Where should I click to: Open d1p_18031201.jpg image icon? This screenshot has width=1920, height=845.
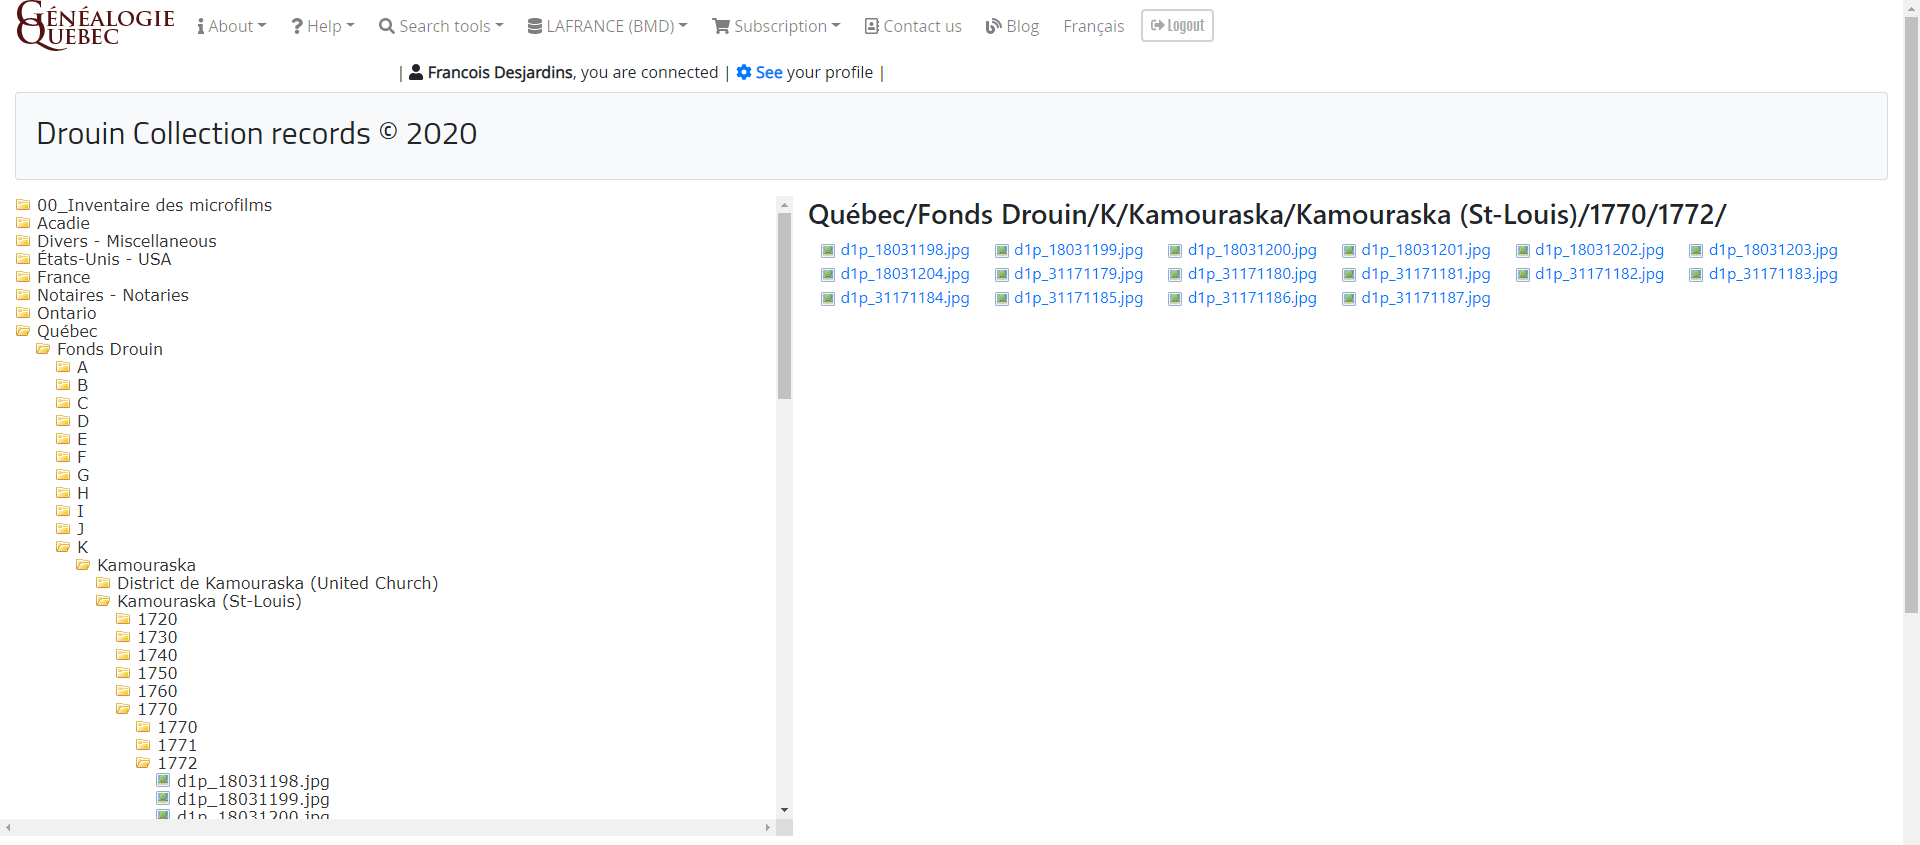point(1348,250)
